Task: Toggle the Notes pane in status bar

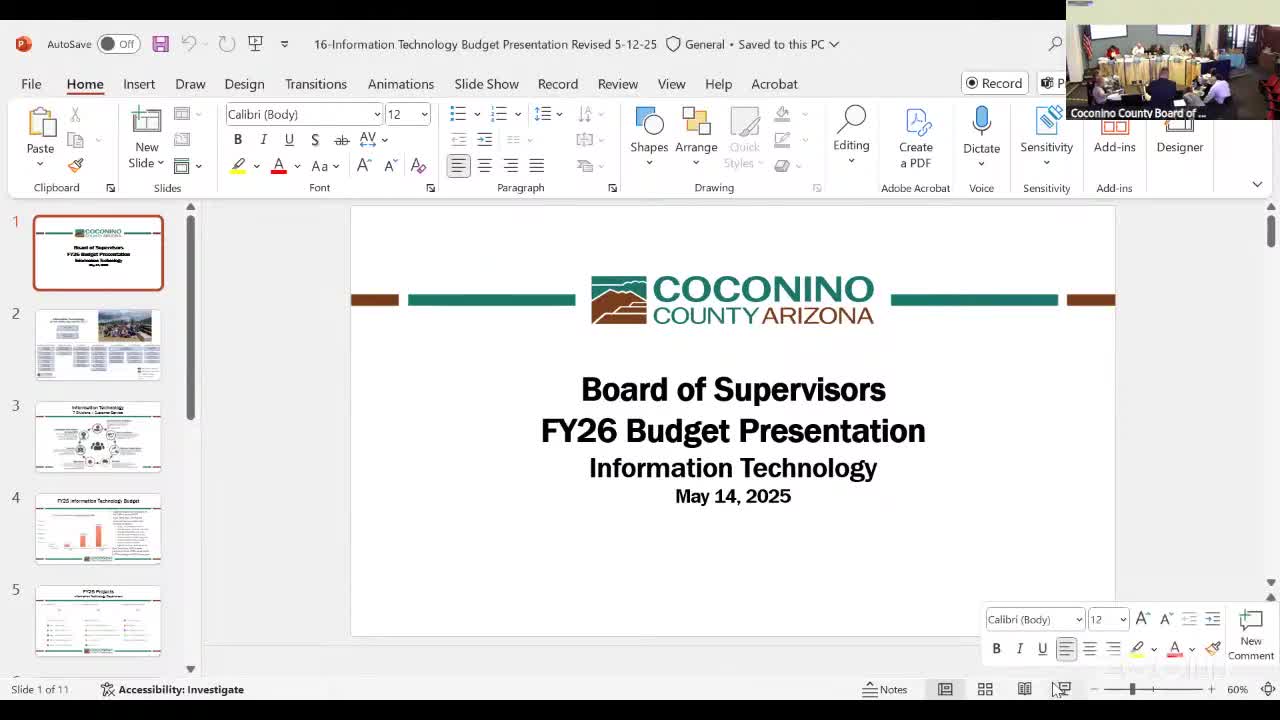Action: pos(885,689)
